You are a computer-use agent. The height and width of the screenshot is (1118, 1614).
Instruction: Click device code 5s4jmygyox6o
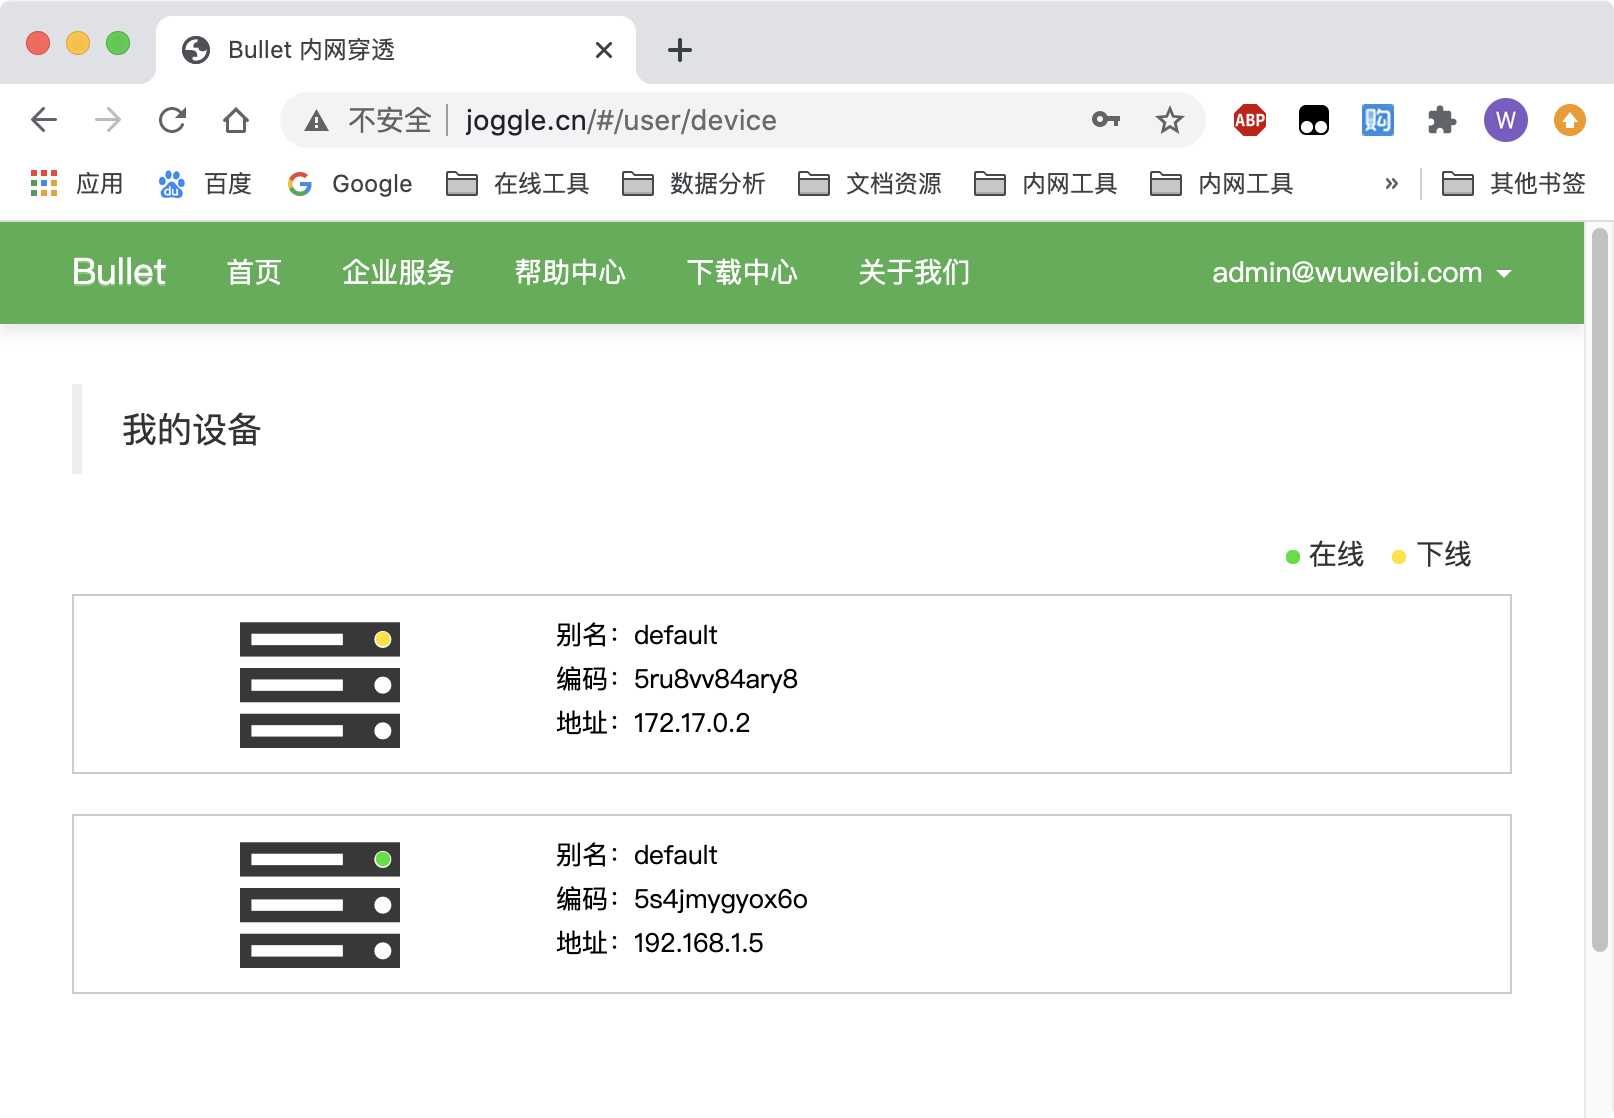tap(721, 899)
